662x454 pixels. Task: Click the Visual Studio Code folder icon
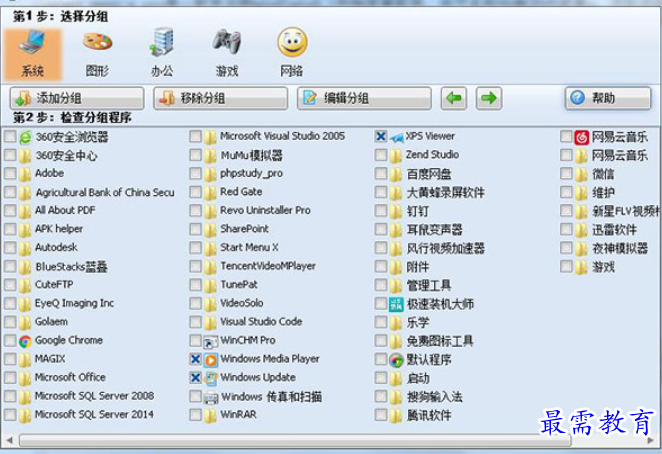[x=211, y=323]
